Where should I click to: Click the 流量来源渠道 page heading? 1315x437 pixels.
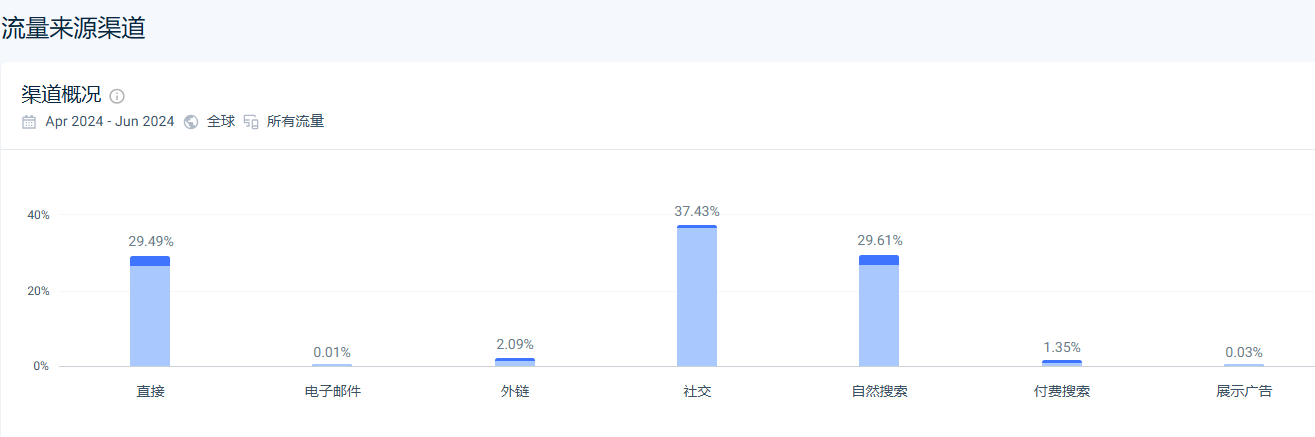[74, 28]
